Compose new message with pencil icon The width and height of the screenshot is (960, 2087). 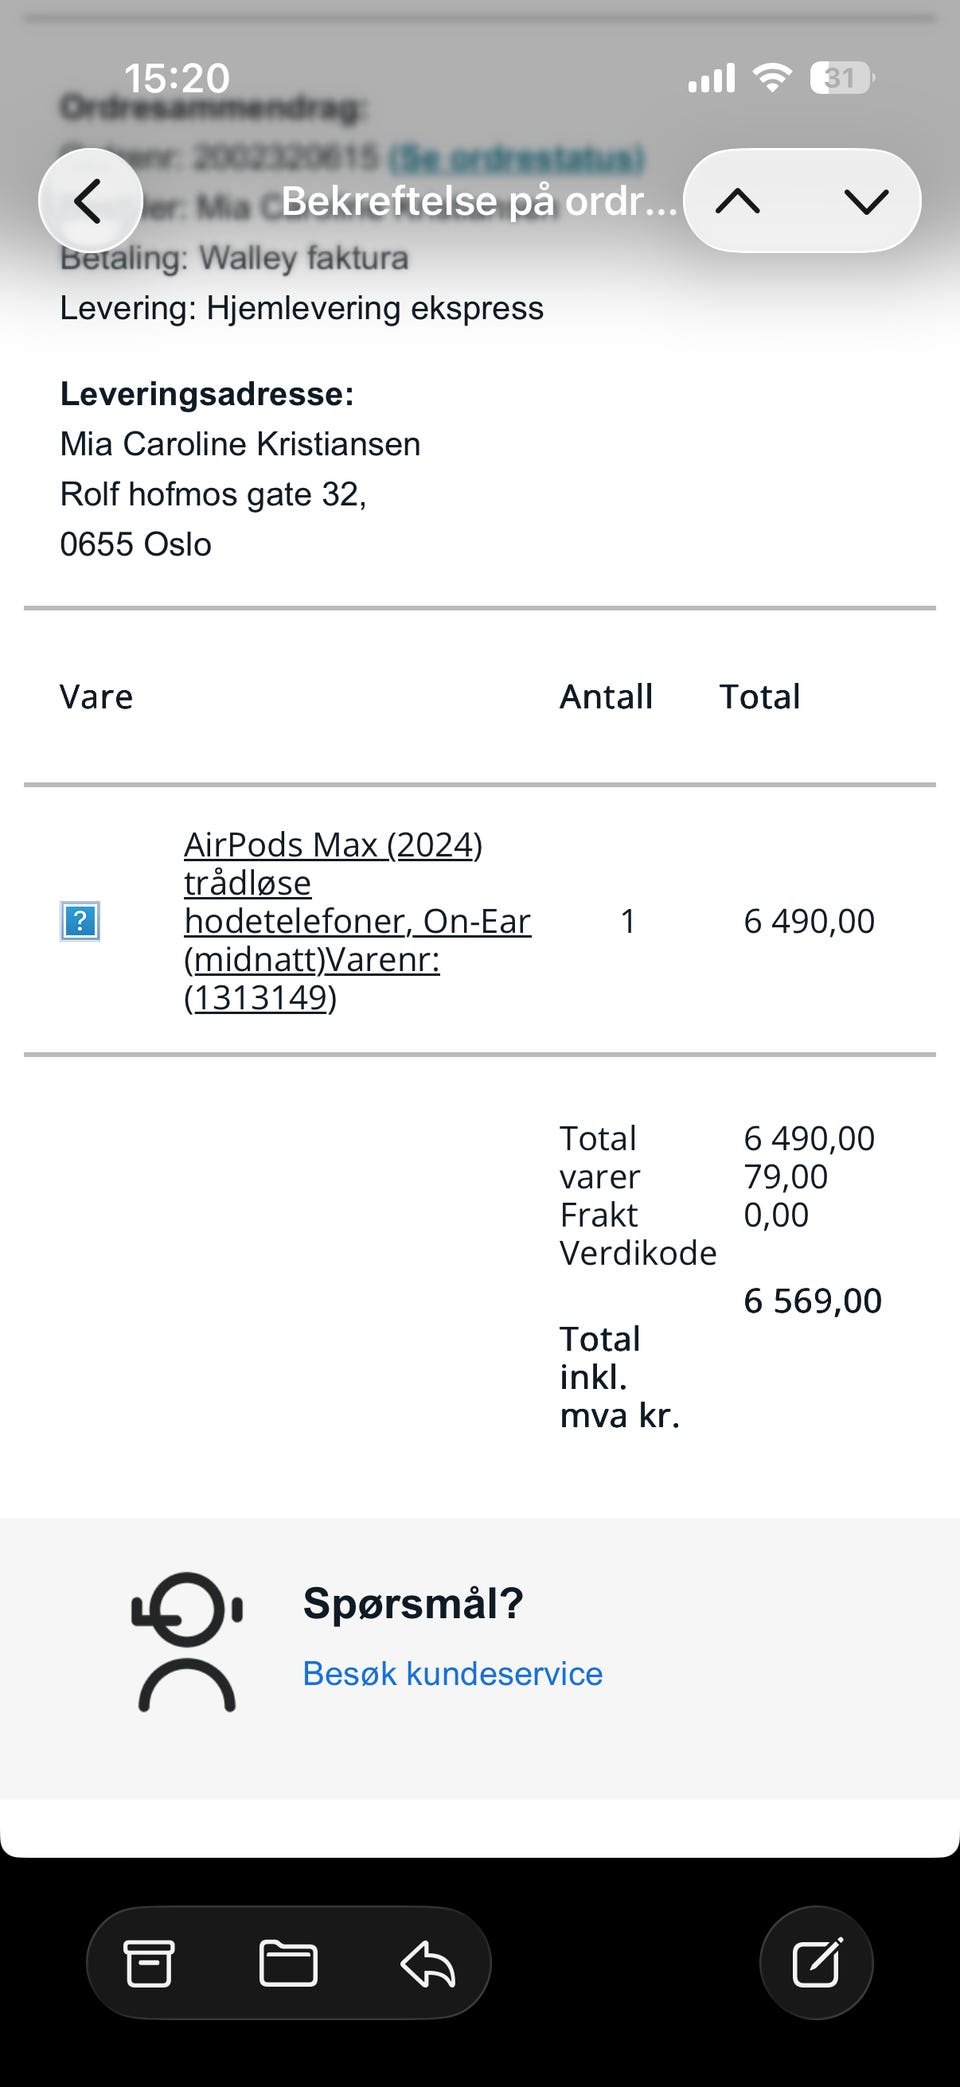point(816,1962)
